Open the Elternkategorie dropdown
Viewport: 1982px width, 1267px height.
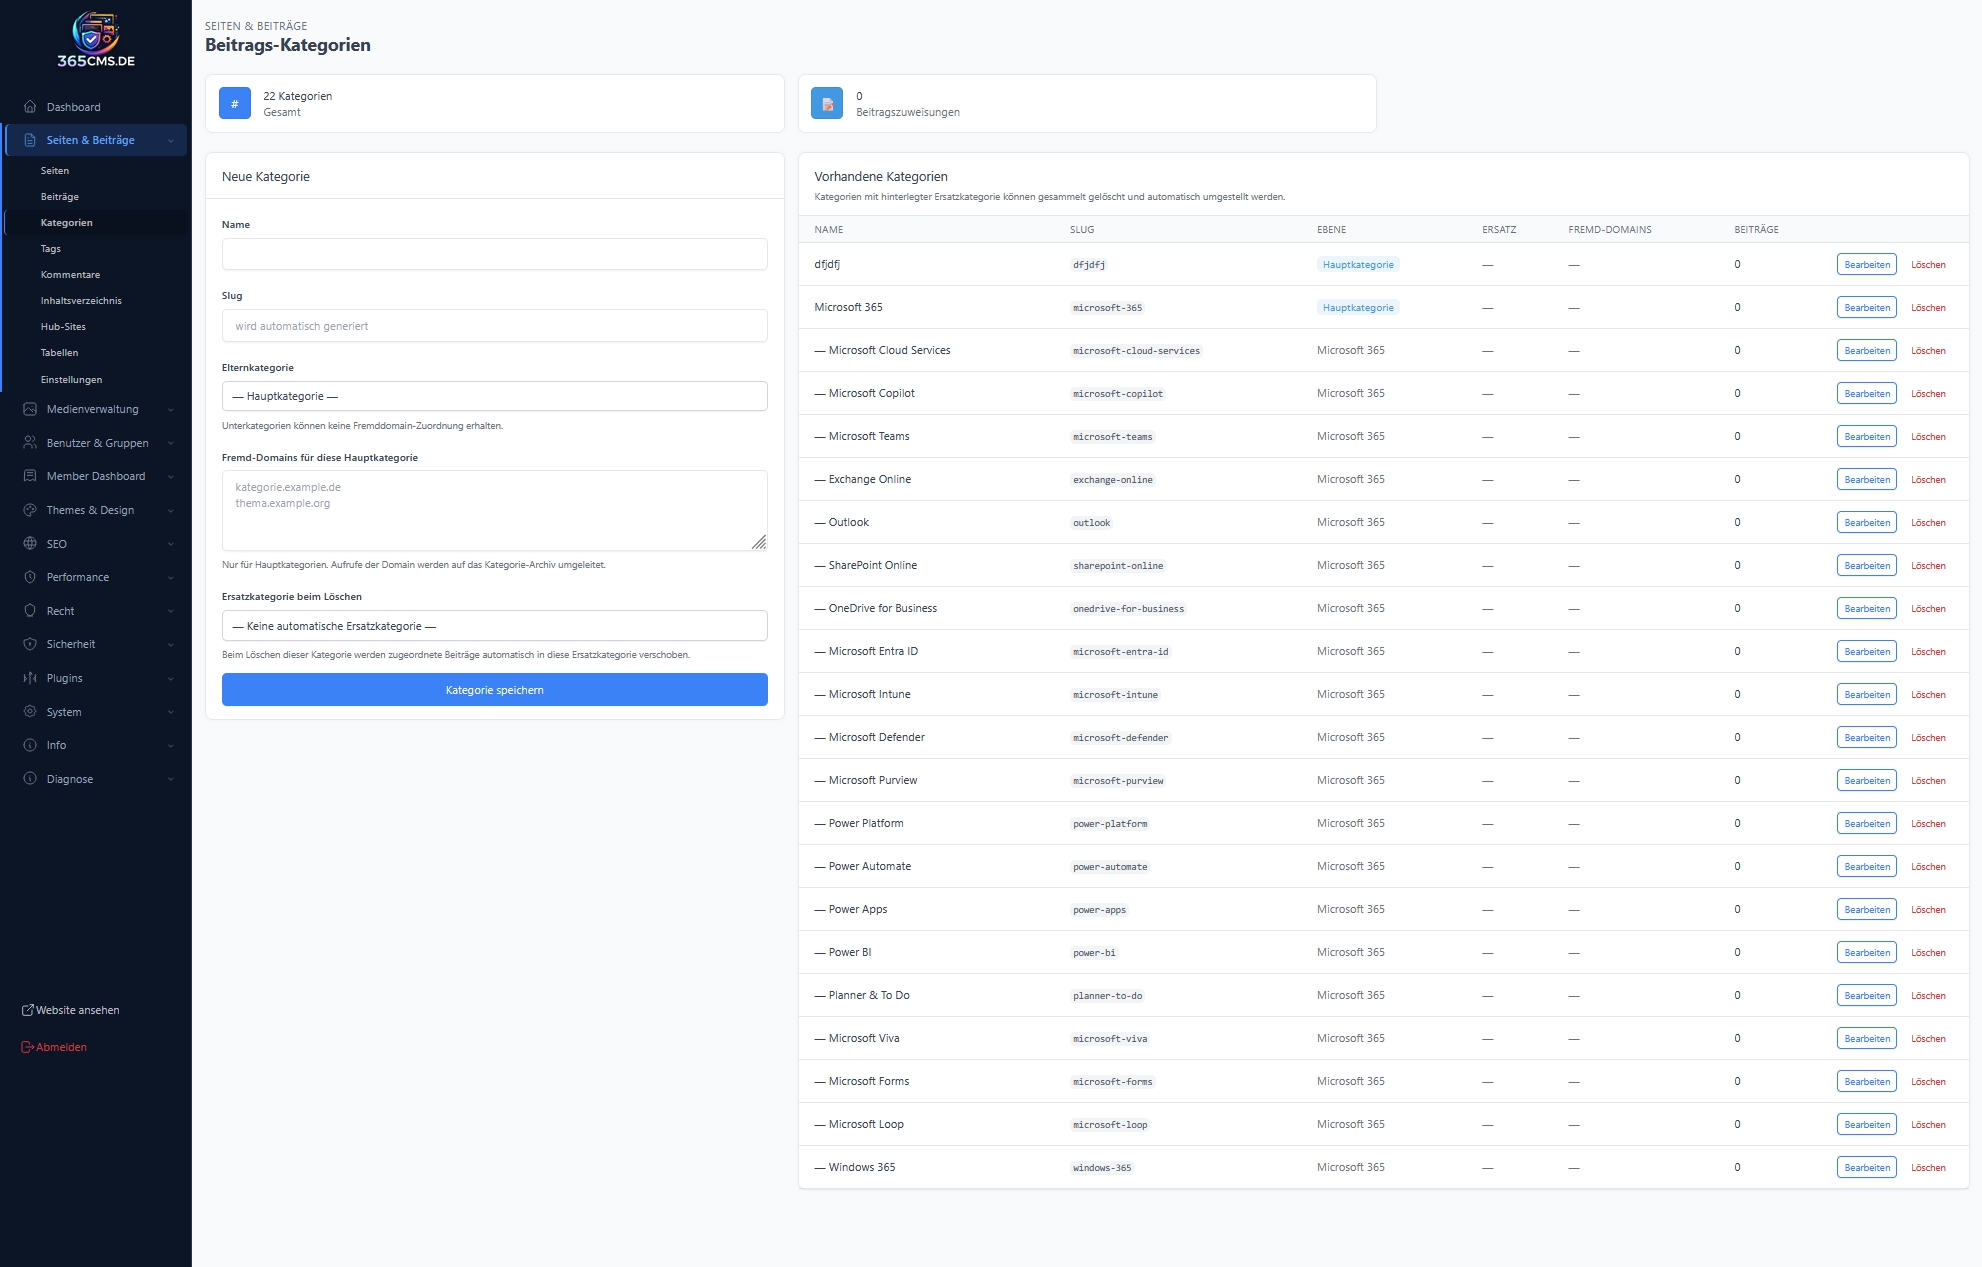coord(494,396)
